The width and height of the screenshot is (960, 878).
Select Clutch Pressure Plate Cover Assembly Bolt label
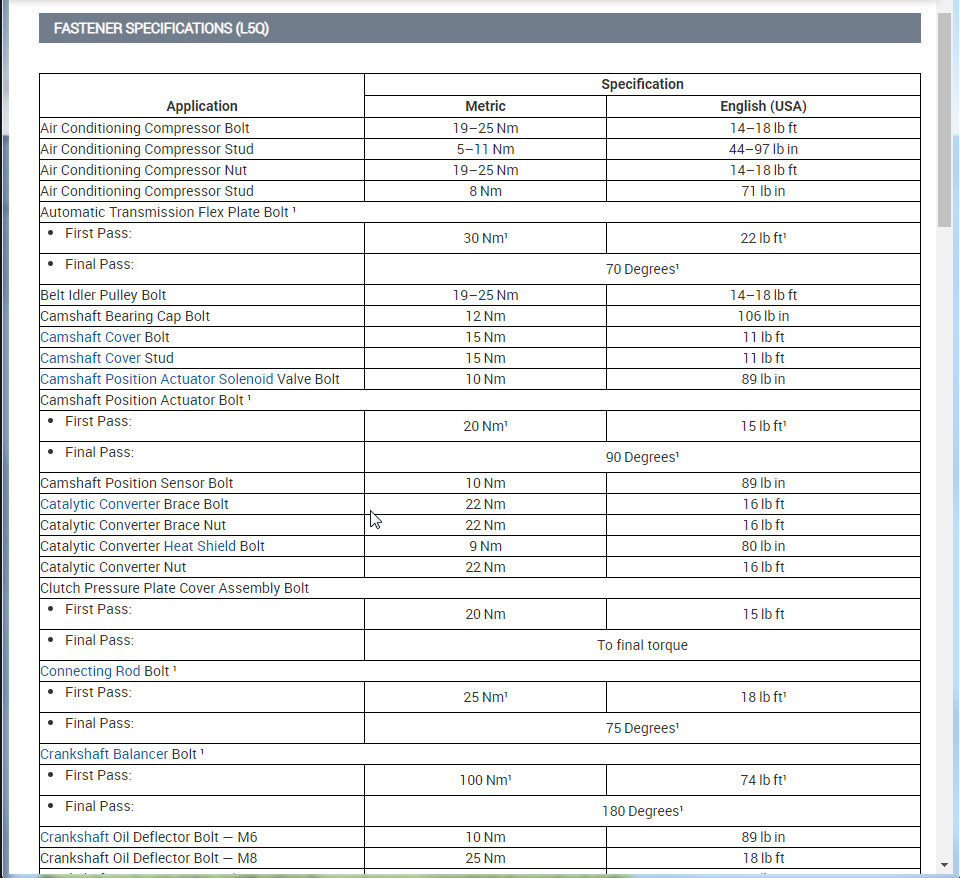pyautogui.click(x=174, y=588)
